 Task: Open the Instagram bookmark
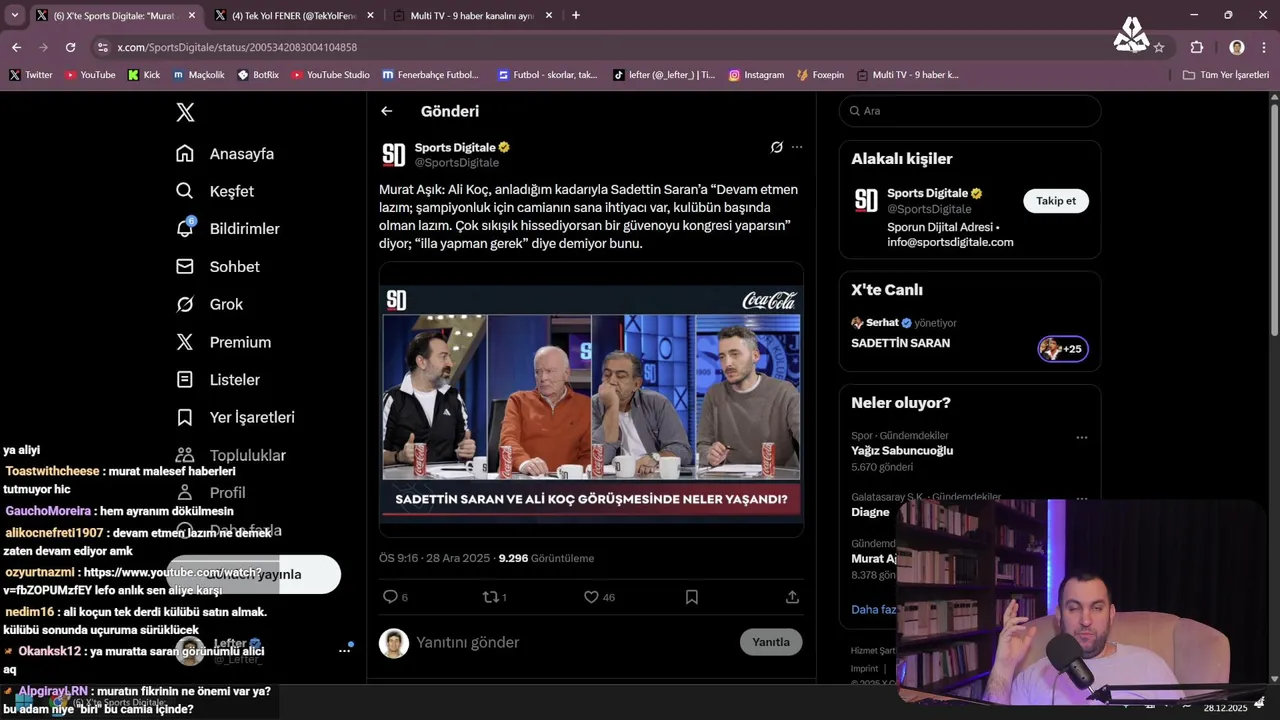[756, 75]
